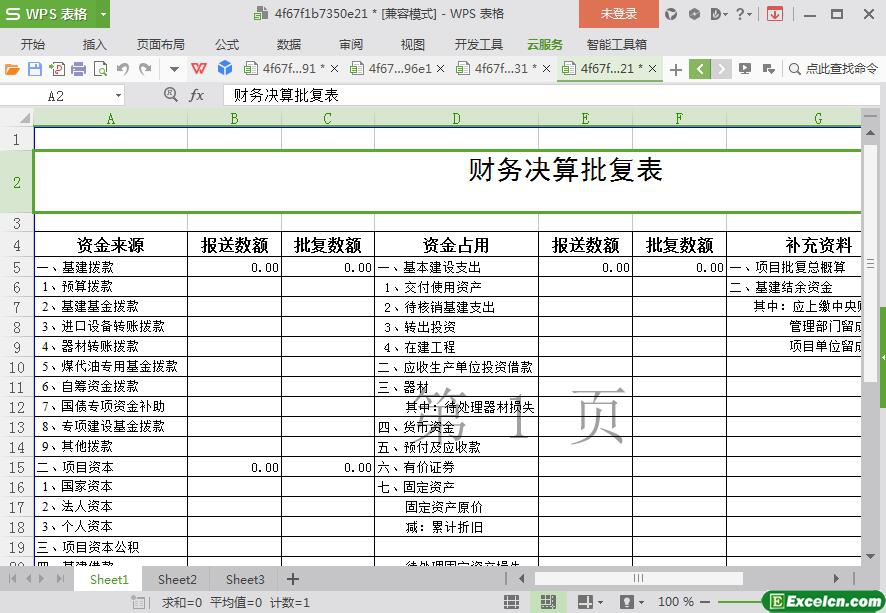Expand quick access toolbar customize arrow

174,69
